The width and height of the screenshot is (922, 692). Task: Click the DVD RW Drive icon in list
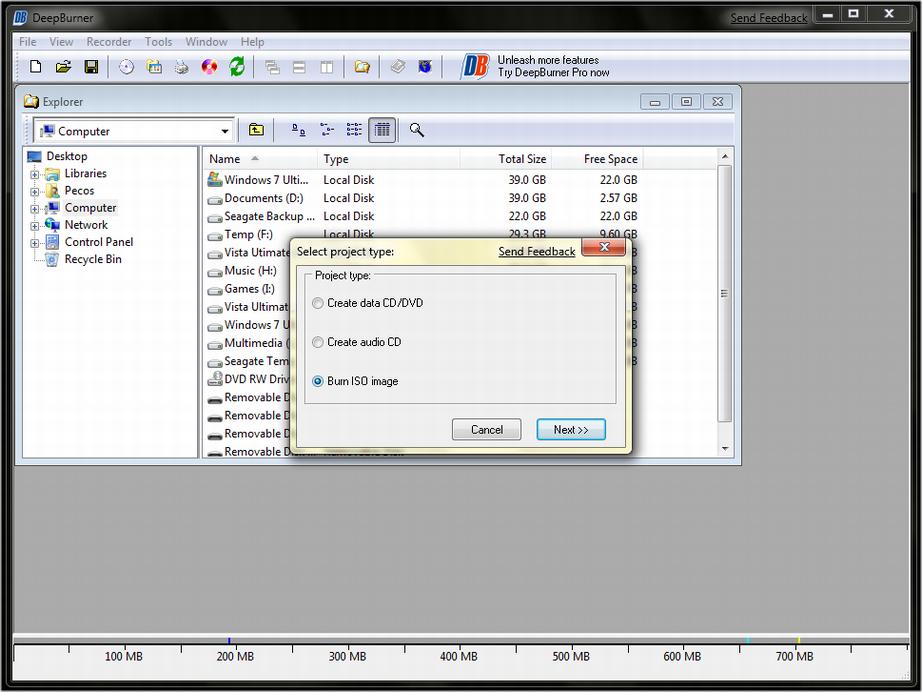[x=215, y=379]
